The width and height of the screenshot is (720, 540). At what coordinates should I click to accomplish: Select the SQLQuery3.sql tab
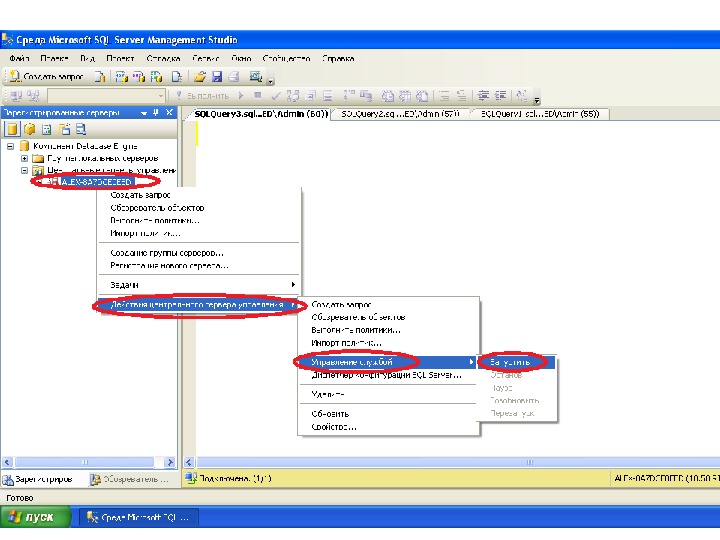pos(260,114)
